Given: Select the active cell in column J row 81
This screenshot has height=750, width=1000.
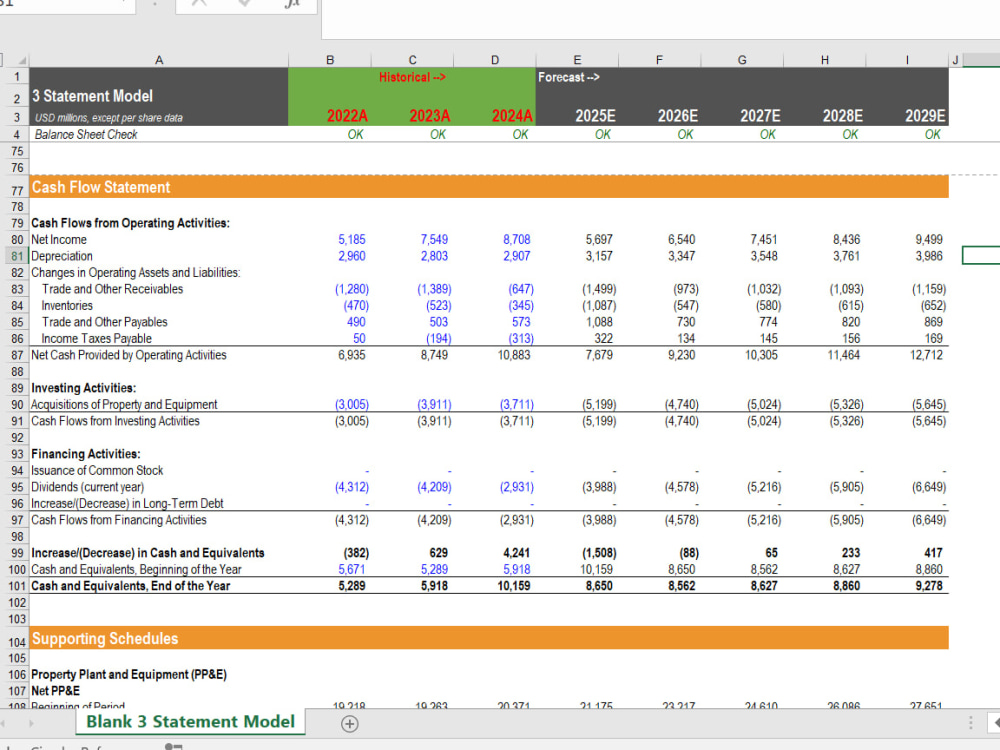Looking at the screenshot, I should [981, 256].
